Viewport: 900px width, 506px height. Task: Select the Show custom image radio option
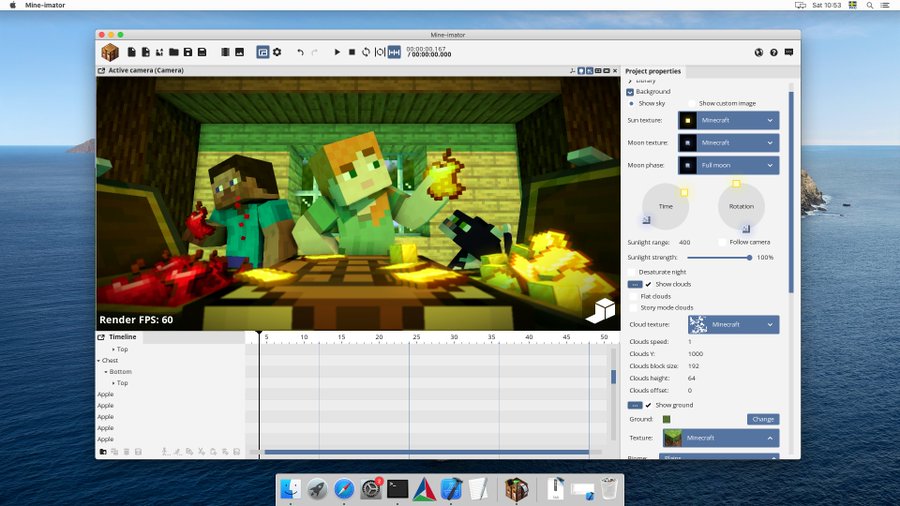[x=692, y=103]
